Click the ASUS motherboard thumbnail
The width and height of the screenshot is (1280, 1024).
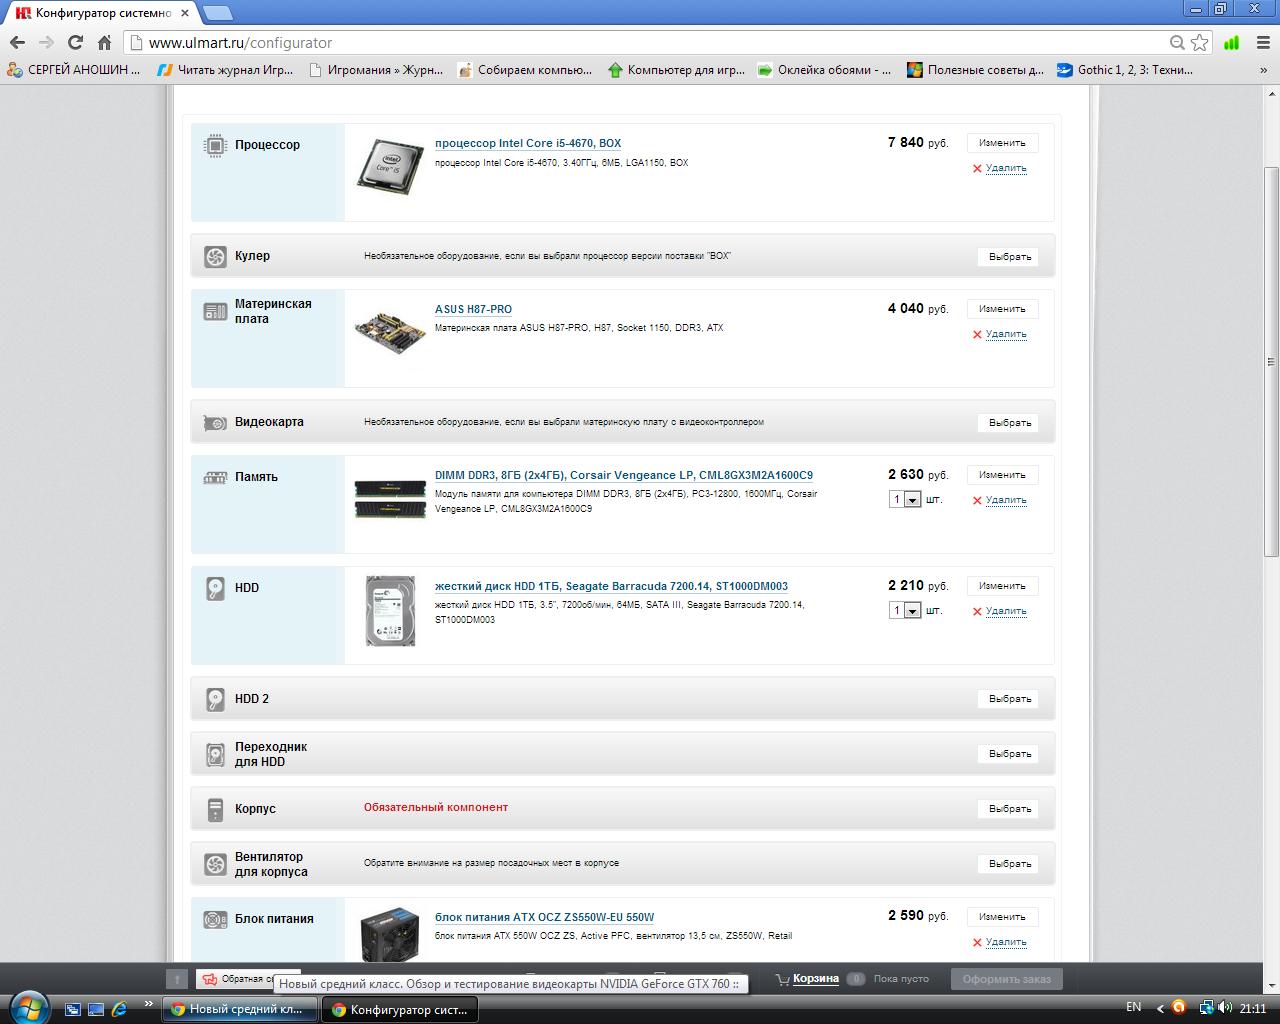tap(390, 333)
